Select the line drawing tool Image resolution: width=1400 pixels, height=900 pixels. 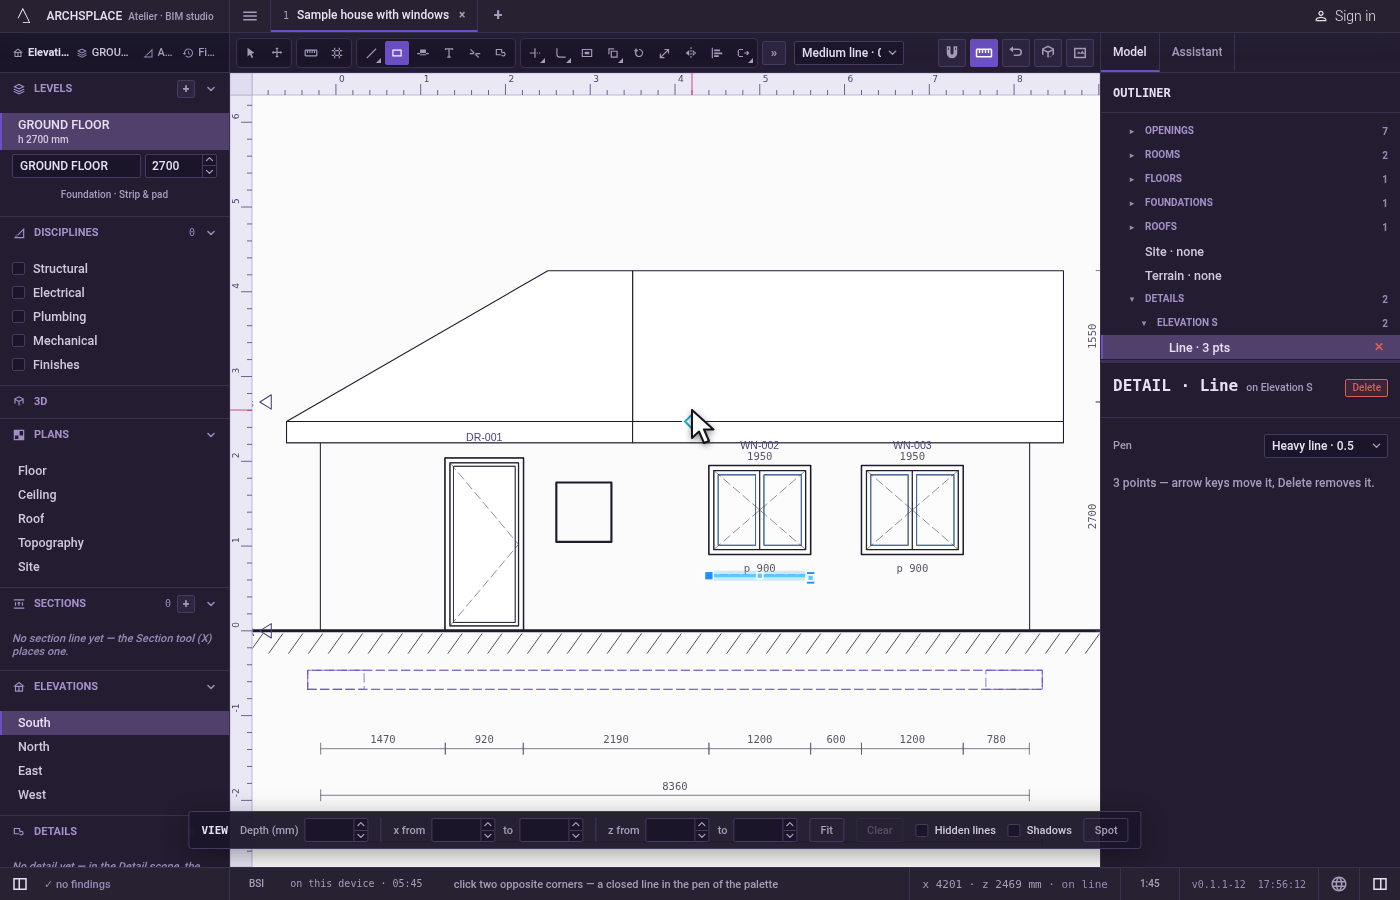[371, 53]
